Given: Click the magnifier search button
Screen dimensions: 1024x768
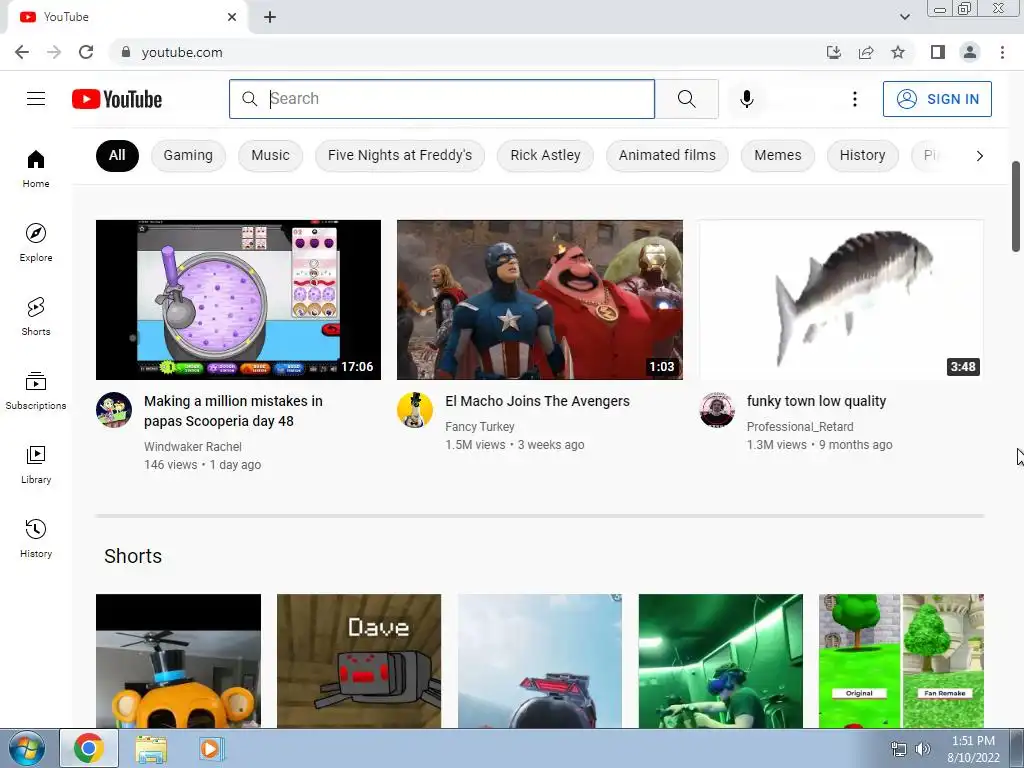Looking at the screenshot, I should (686, 99).
